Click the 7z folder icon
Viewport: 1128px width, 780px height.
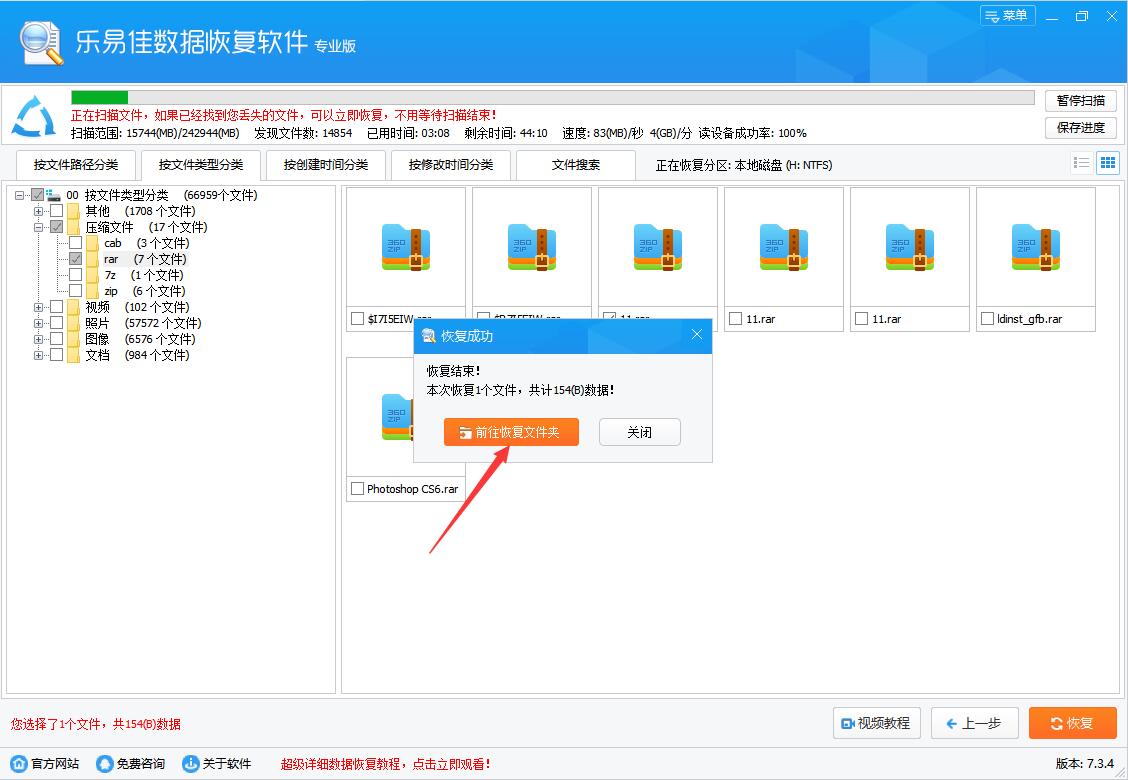(92, 275)
